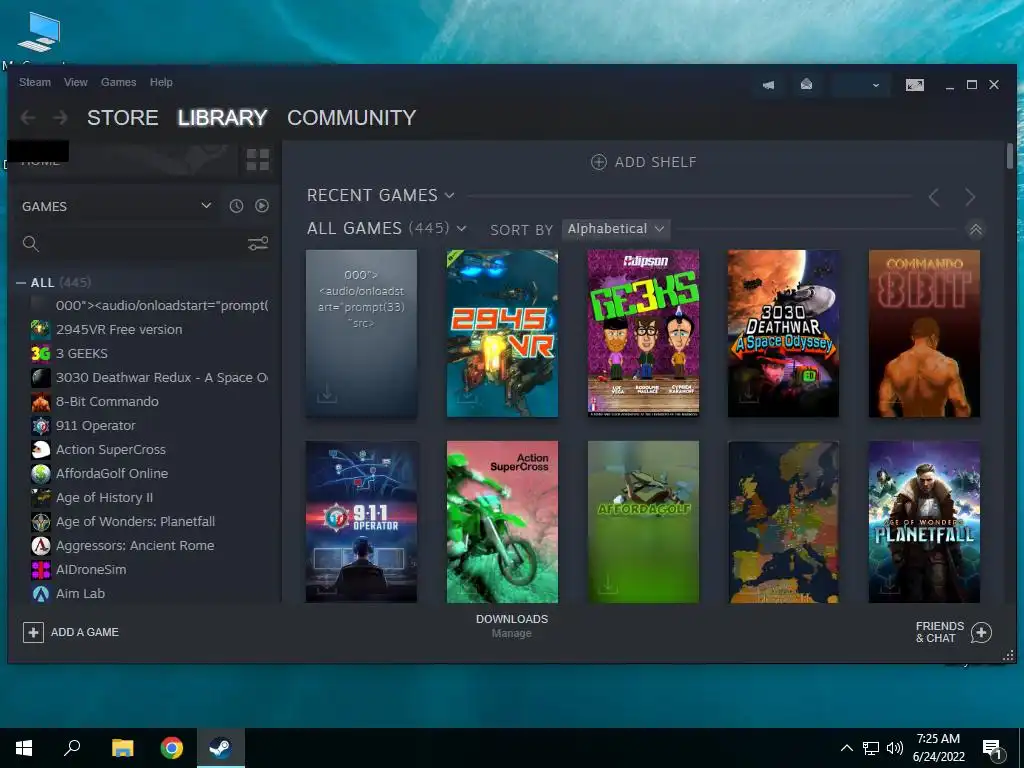
Task: Click ADD A GAME text
Action: 85,632
